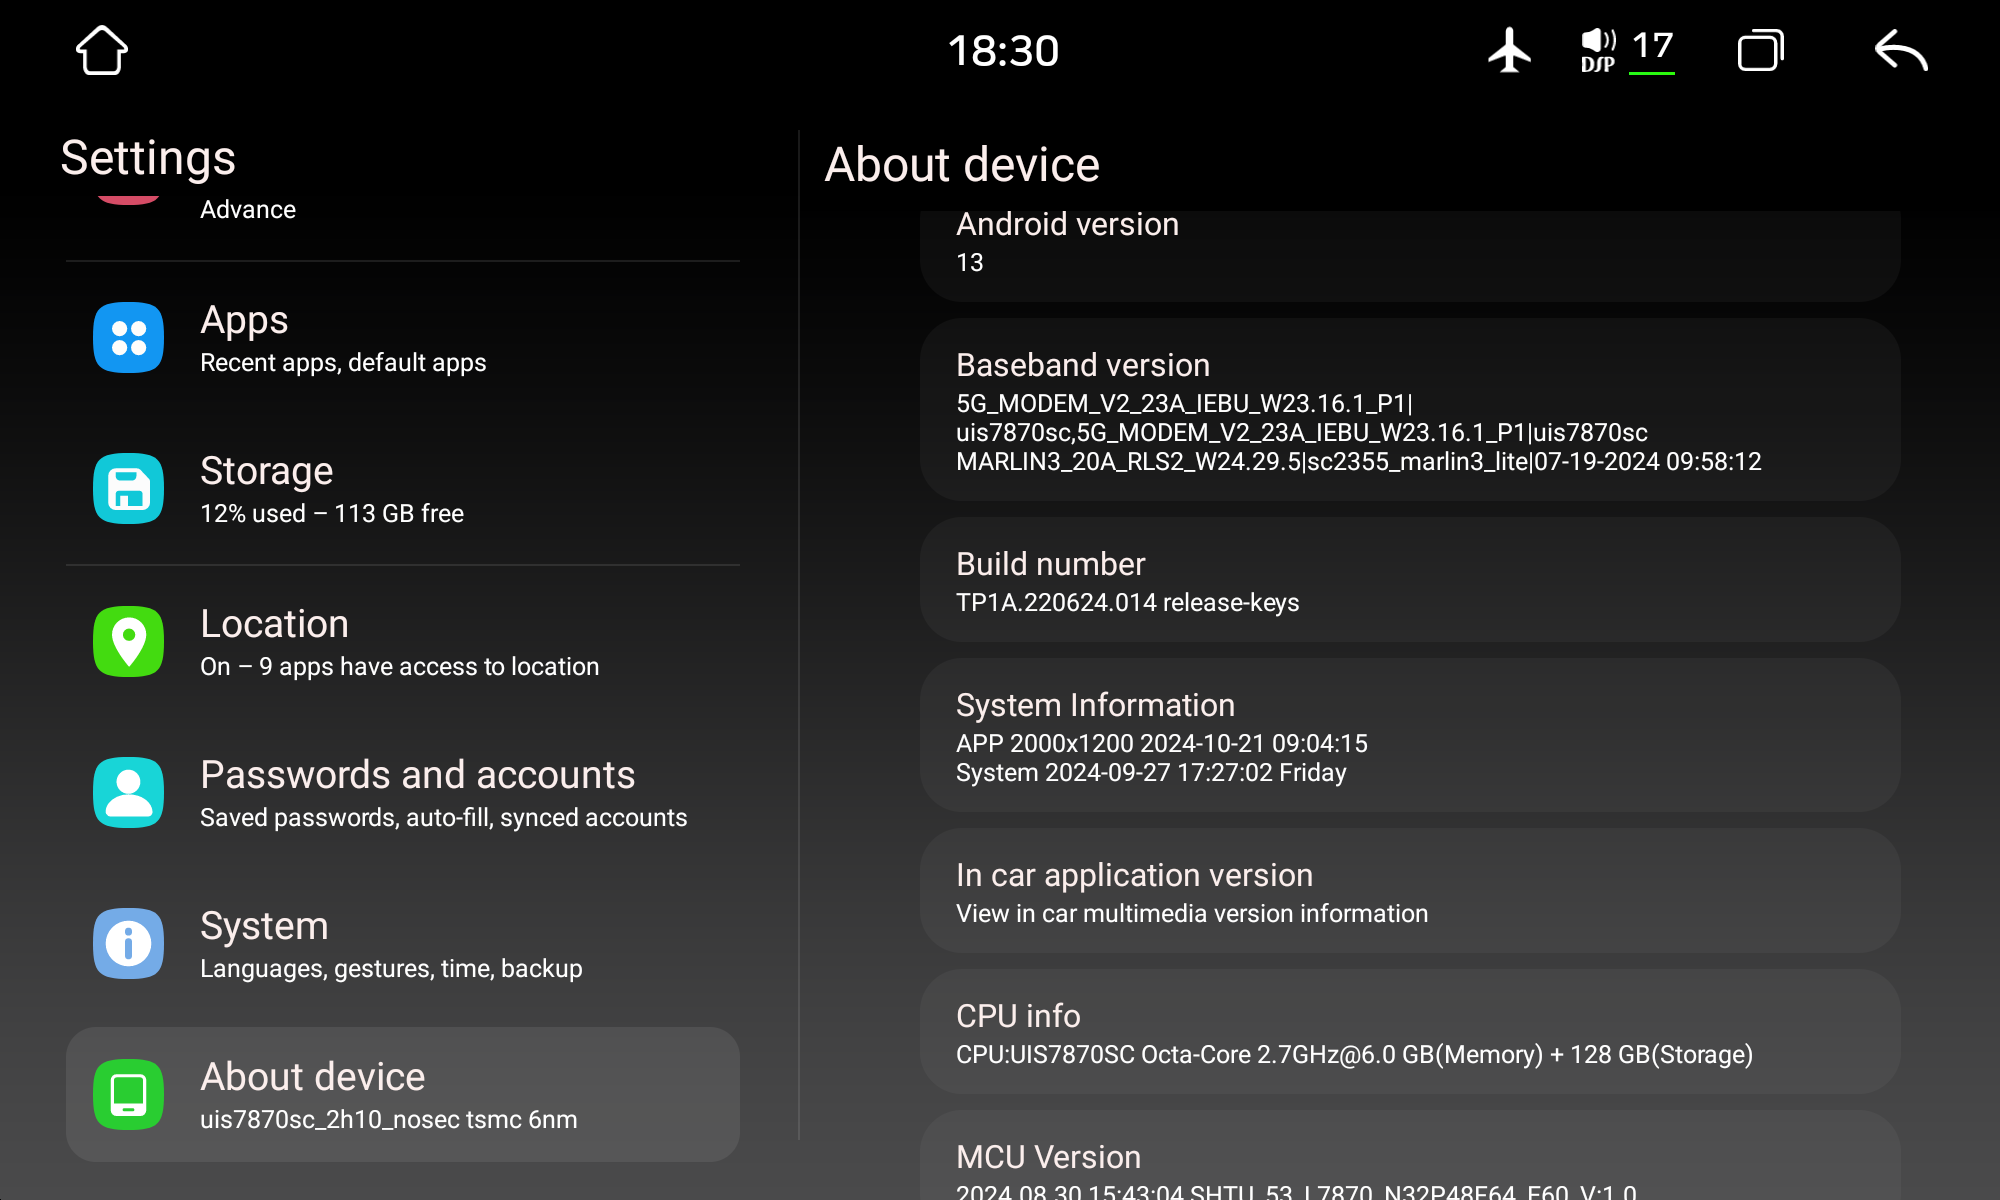
Task: Click the blue Apps settings icon
Action: tap(129, 338)
